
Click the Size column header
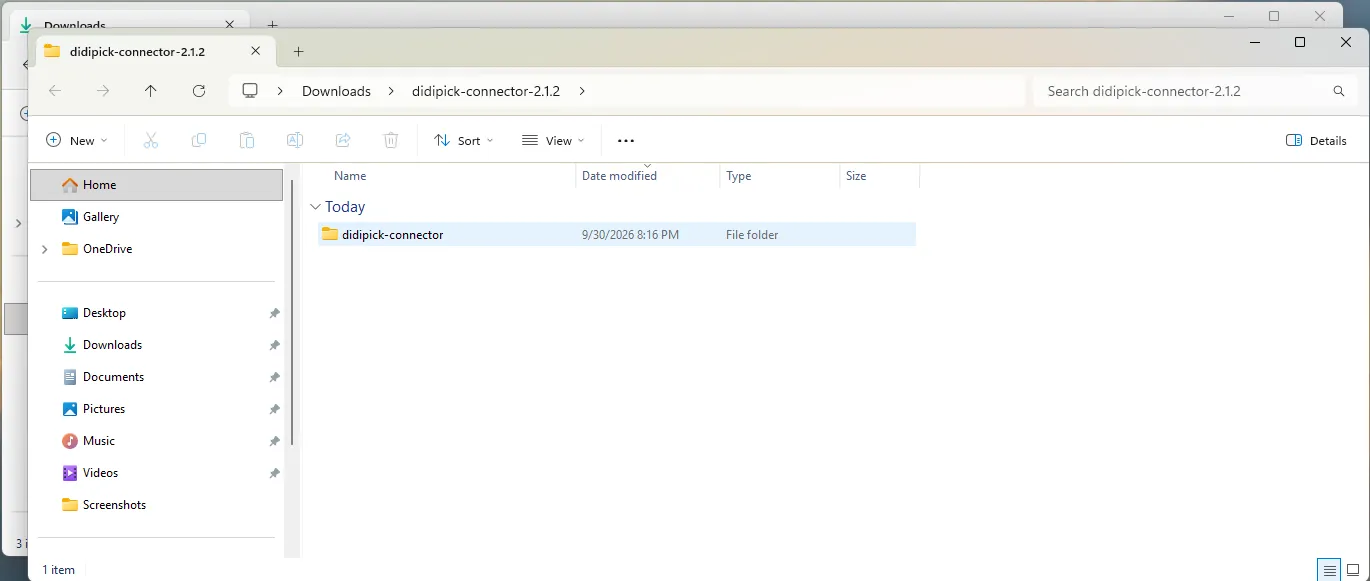coord(856,176)
